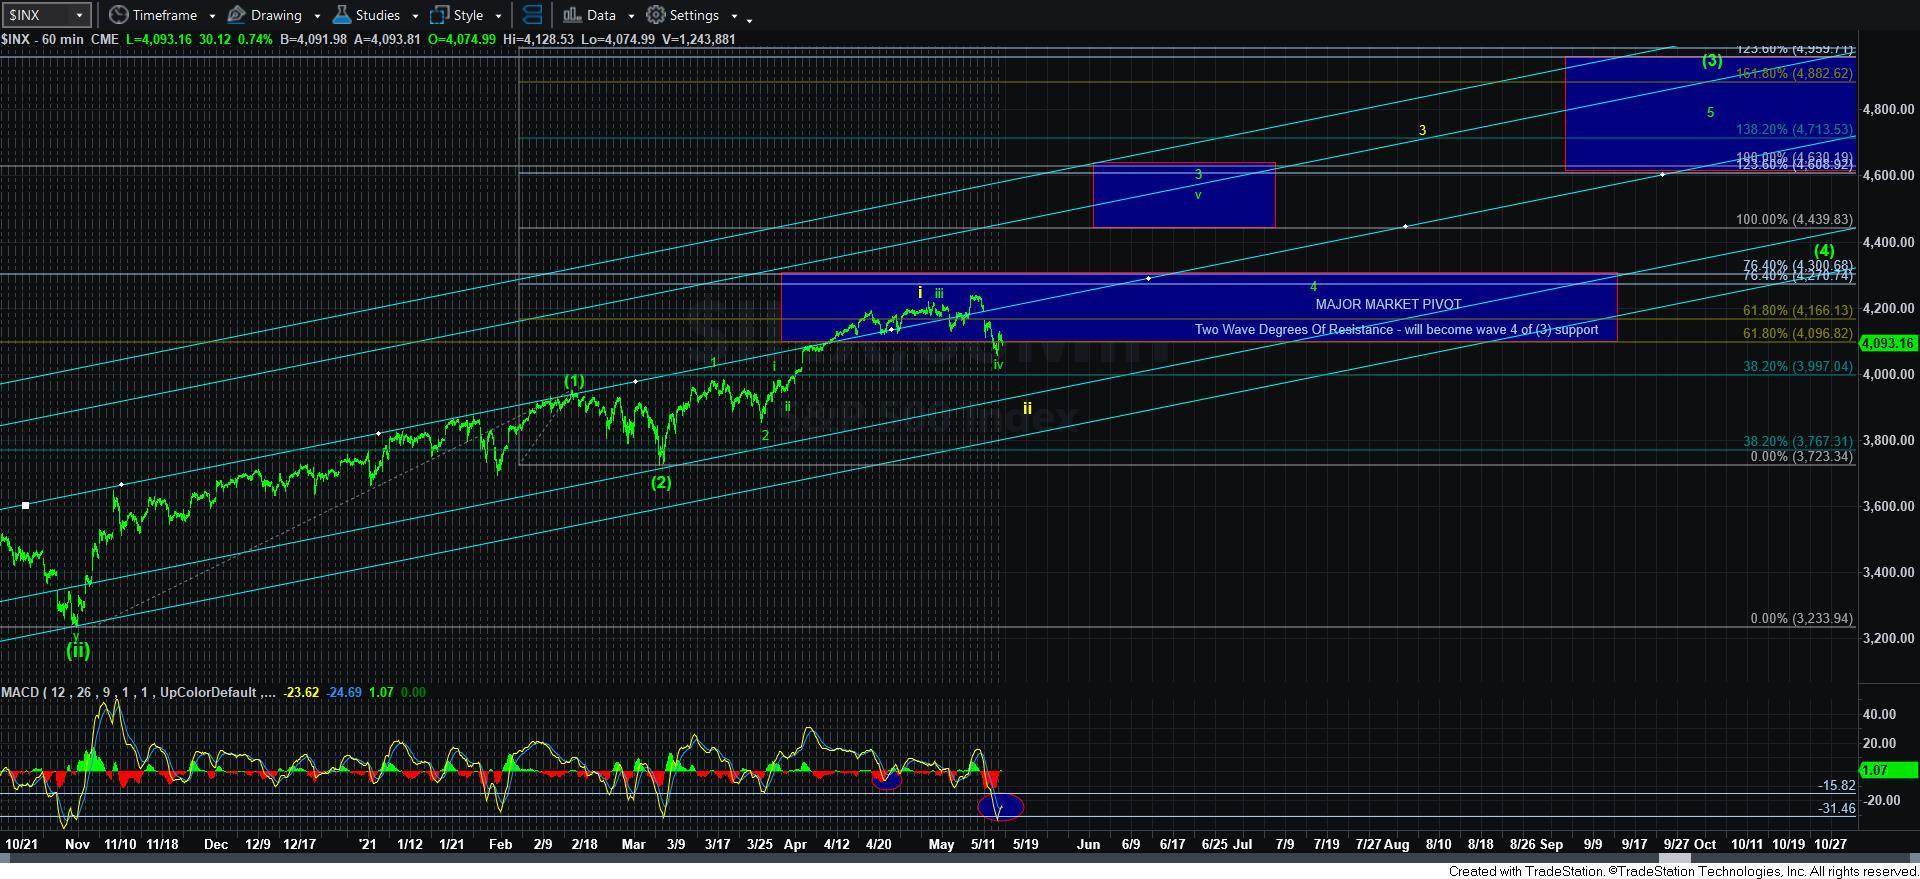Open the toolbar overflow arrow after Settings
Screen dimensions: 1920x879
(x=749, y=18)
